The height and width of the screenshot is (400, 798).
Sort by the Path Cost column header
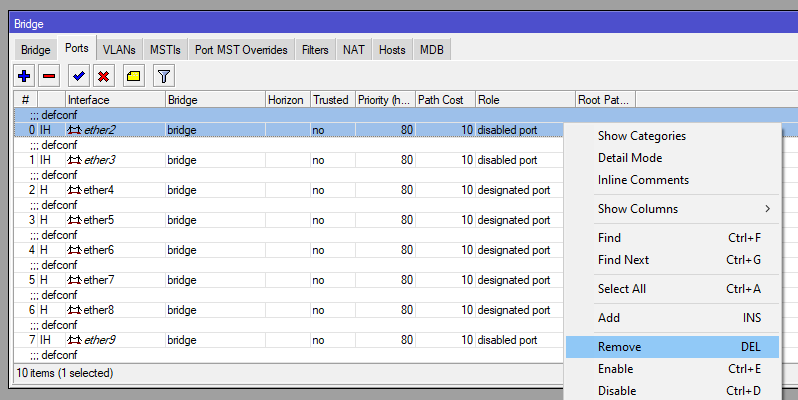click(x=445, y=100)
